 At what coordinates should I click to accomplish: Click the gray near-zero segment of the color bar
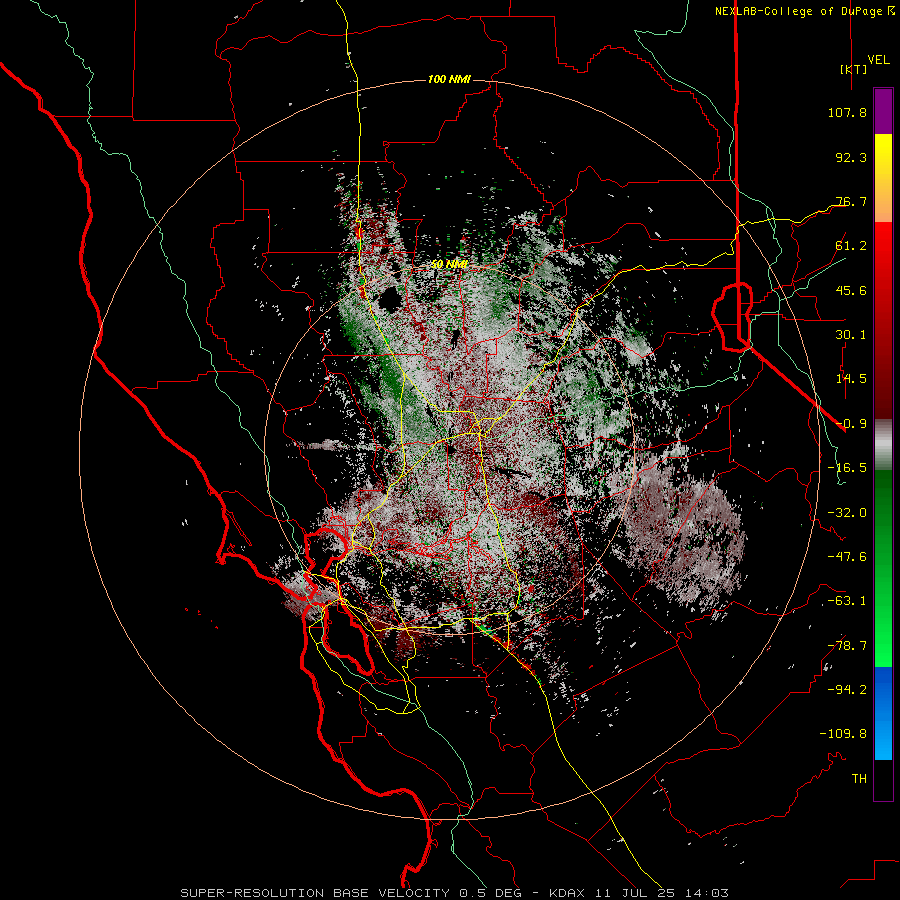pos(883,444)
